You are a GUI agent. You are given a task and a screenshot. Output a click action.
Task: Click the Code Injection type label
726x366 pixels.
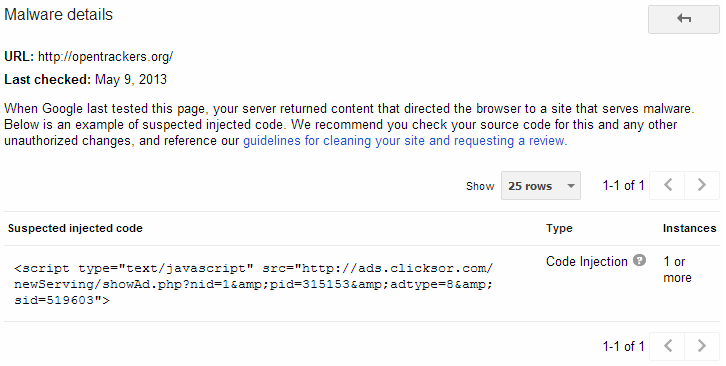(587, 261)
